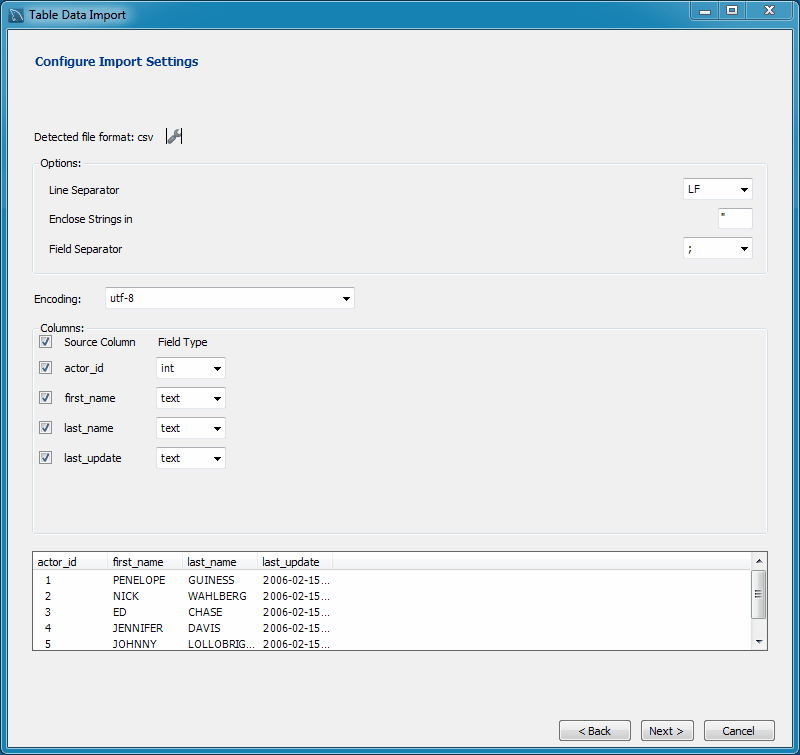Toggle the Source Column header checkbox
Viewport: 800px width, 755px height.
45,341
